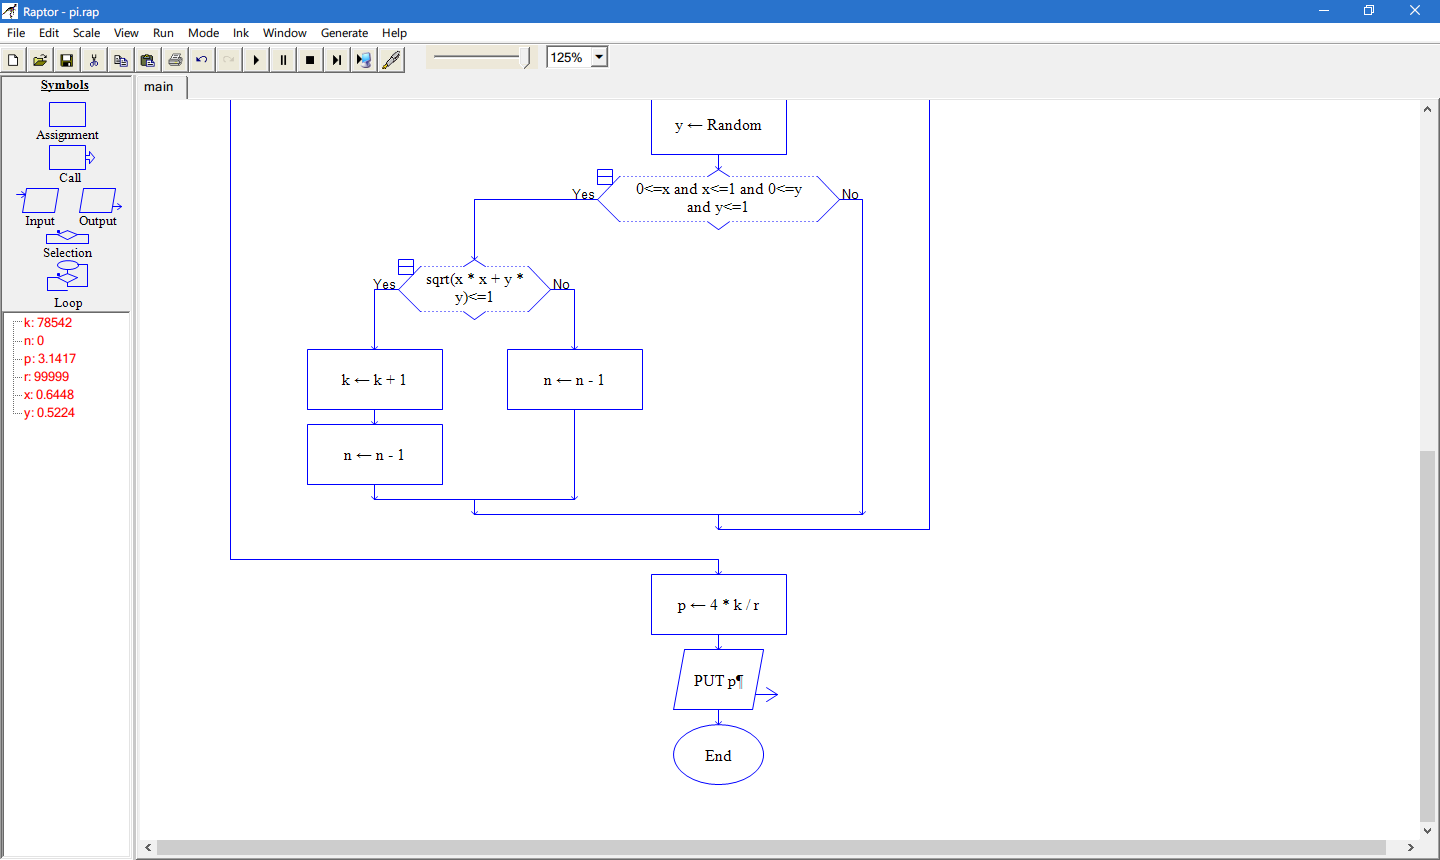
Task: Open the Window menu
Action: [285, 33]
